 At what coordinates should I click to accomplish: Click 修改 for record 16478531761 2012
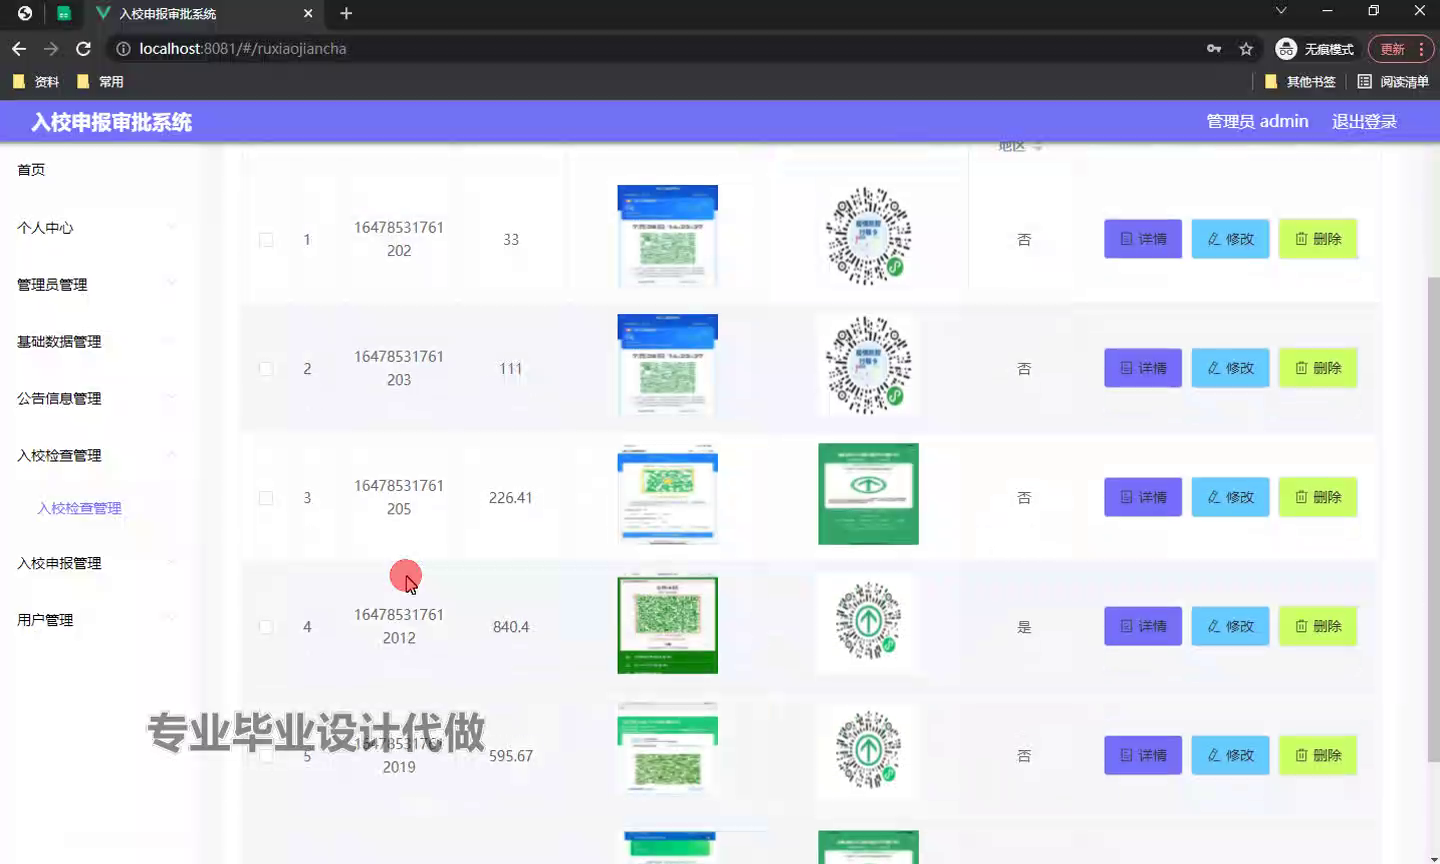tap(1230, 626)
